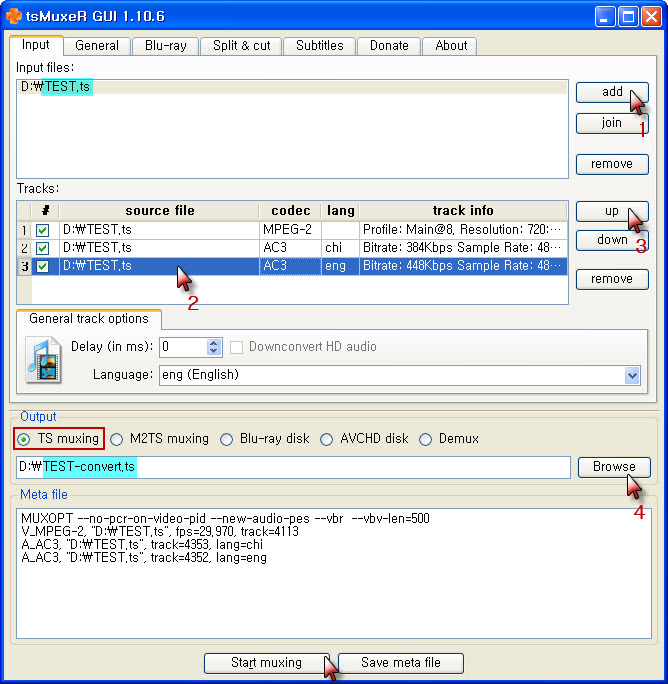
Task: Uncheck the eng AC3 track checkbox
Action: coord(42,266)
